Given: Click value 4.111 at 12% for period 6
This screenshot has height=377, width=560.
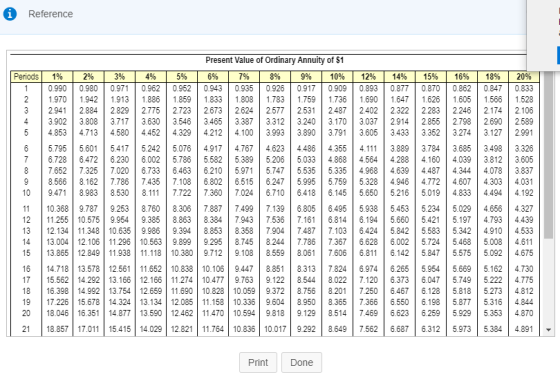Looking at the screenshot, I should (368, 149).
